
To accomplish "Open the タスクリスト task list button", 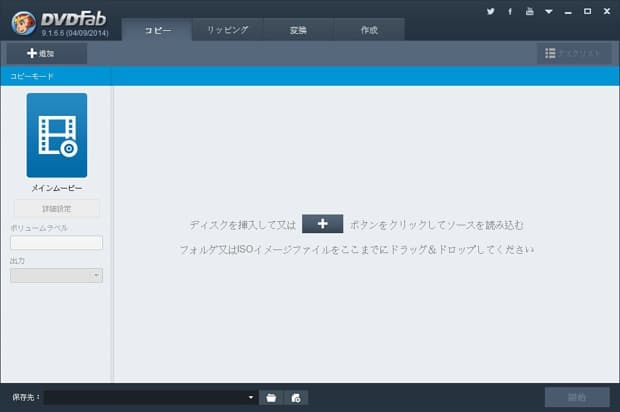I will pyautogui.click(x=573, y=53).
